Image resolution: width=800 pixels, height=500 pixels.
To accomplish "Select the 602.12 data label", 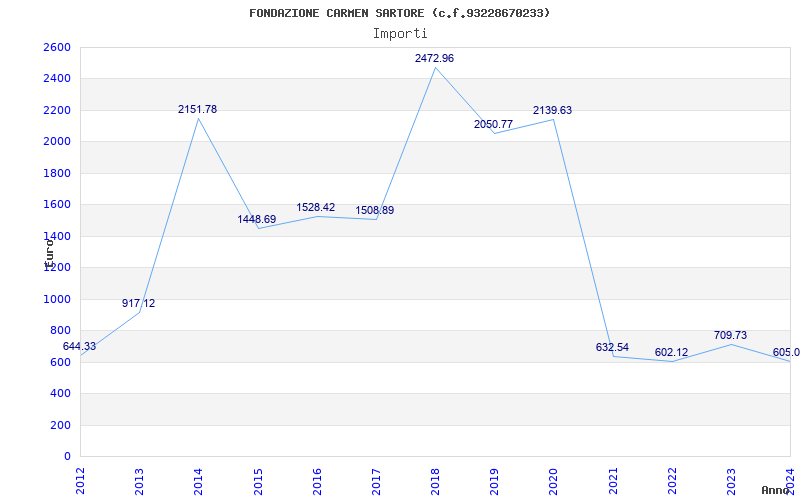I will point(671,352).
